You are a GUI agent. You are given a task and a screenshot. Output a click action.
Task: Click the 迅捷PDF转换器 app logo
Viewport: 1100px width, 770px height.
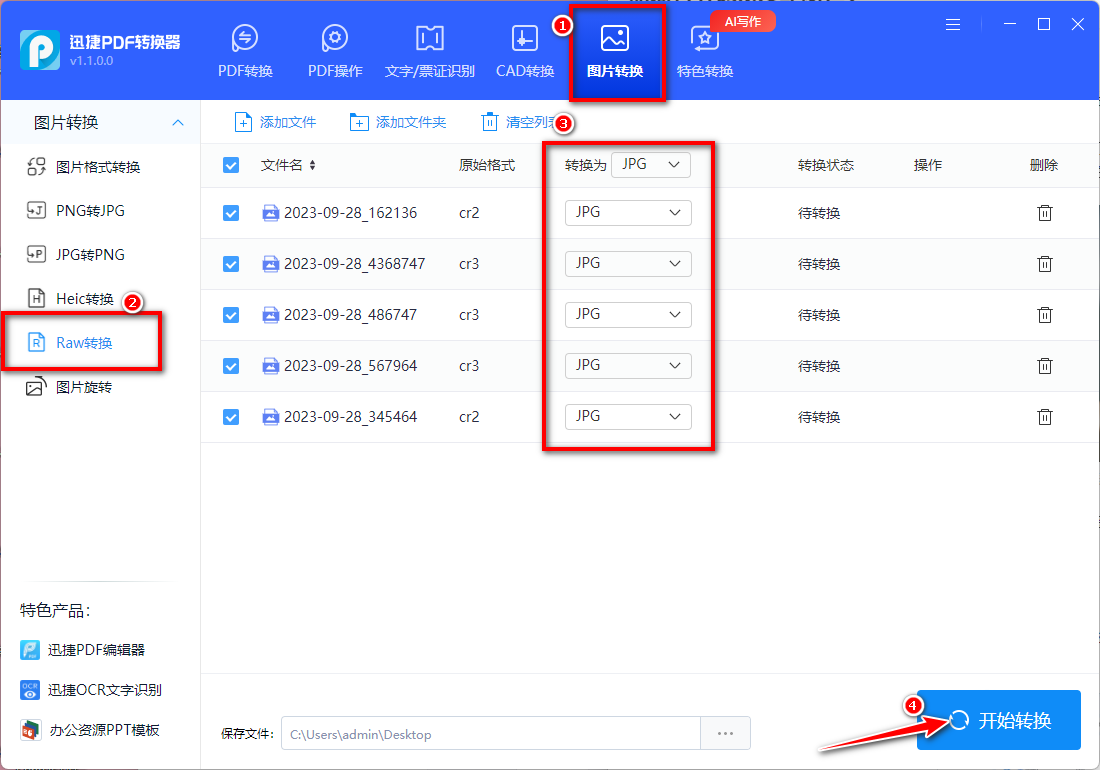point(40,50)
